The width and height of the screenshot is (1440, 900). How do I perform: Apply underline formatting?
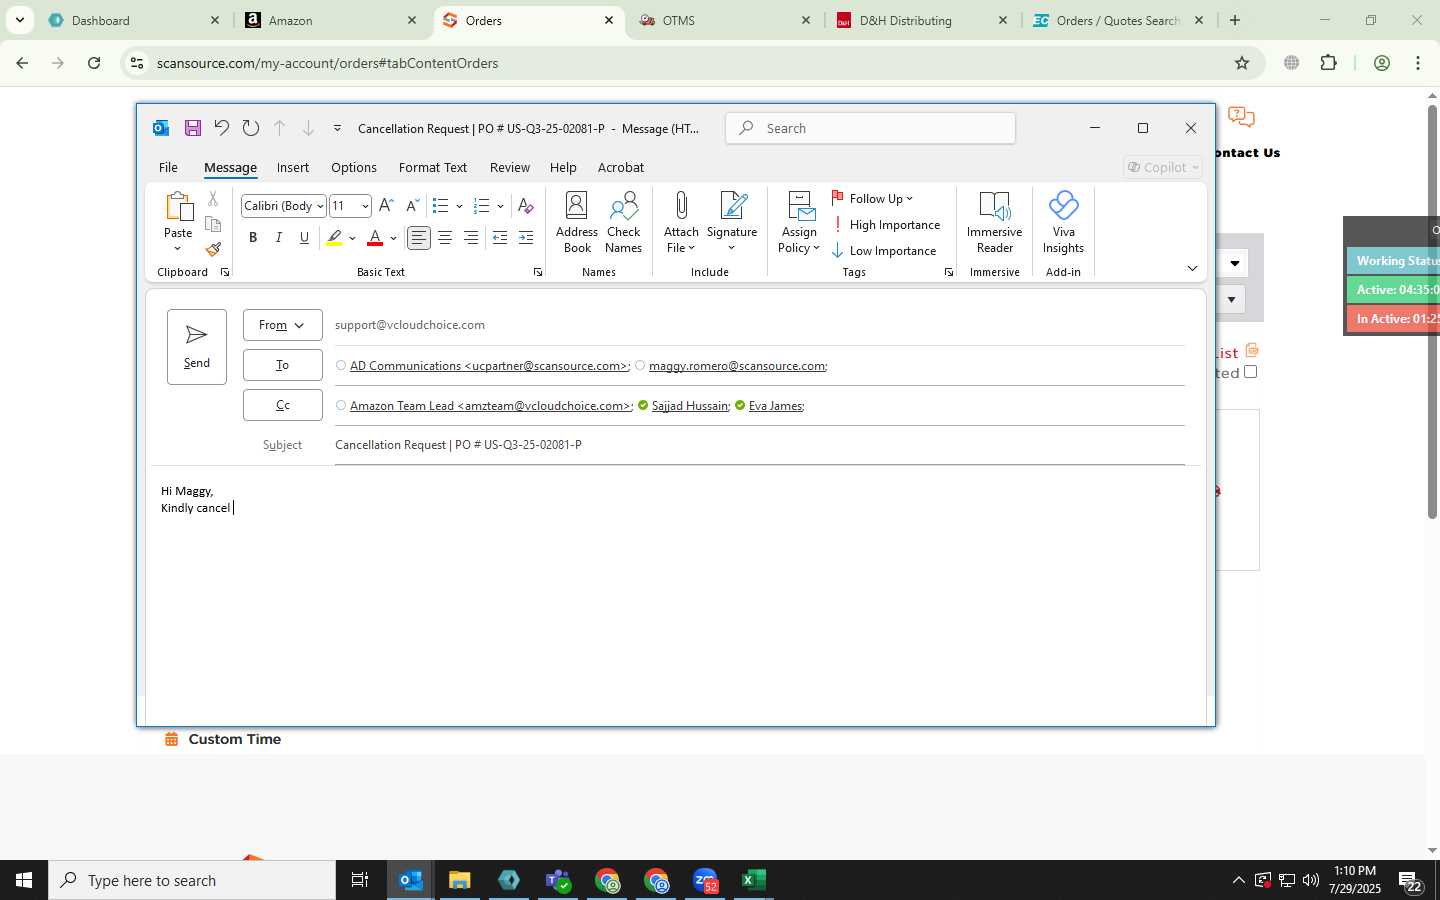click(x=304, y=238)
